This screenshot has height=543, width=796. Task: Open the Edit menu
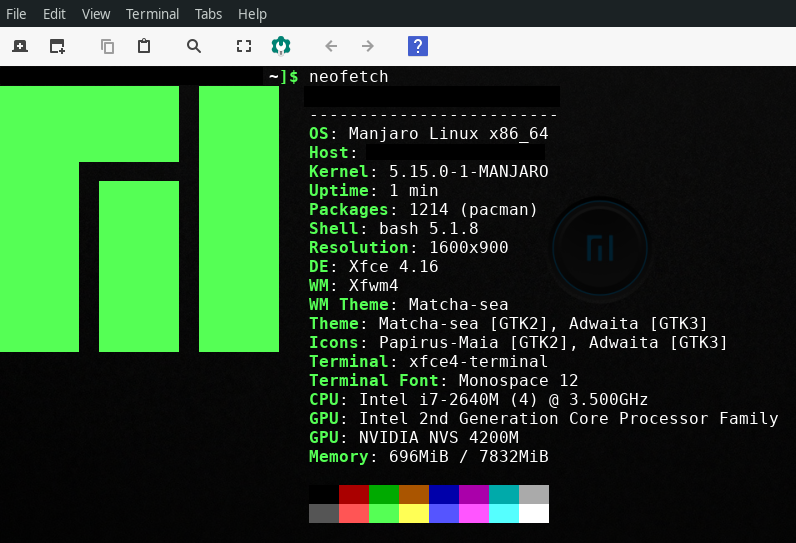(x=54, y=14)
